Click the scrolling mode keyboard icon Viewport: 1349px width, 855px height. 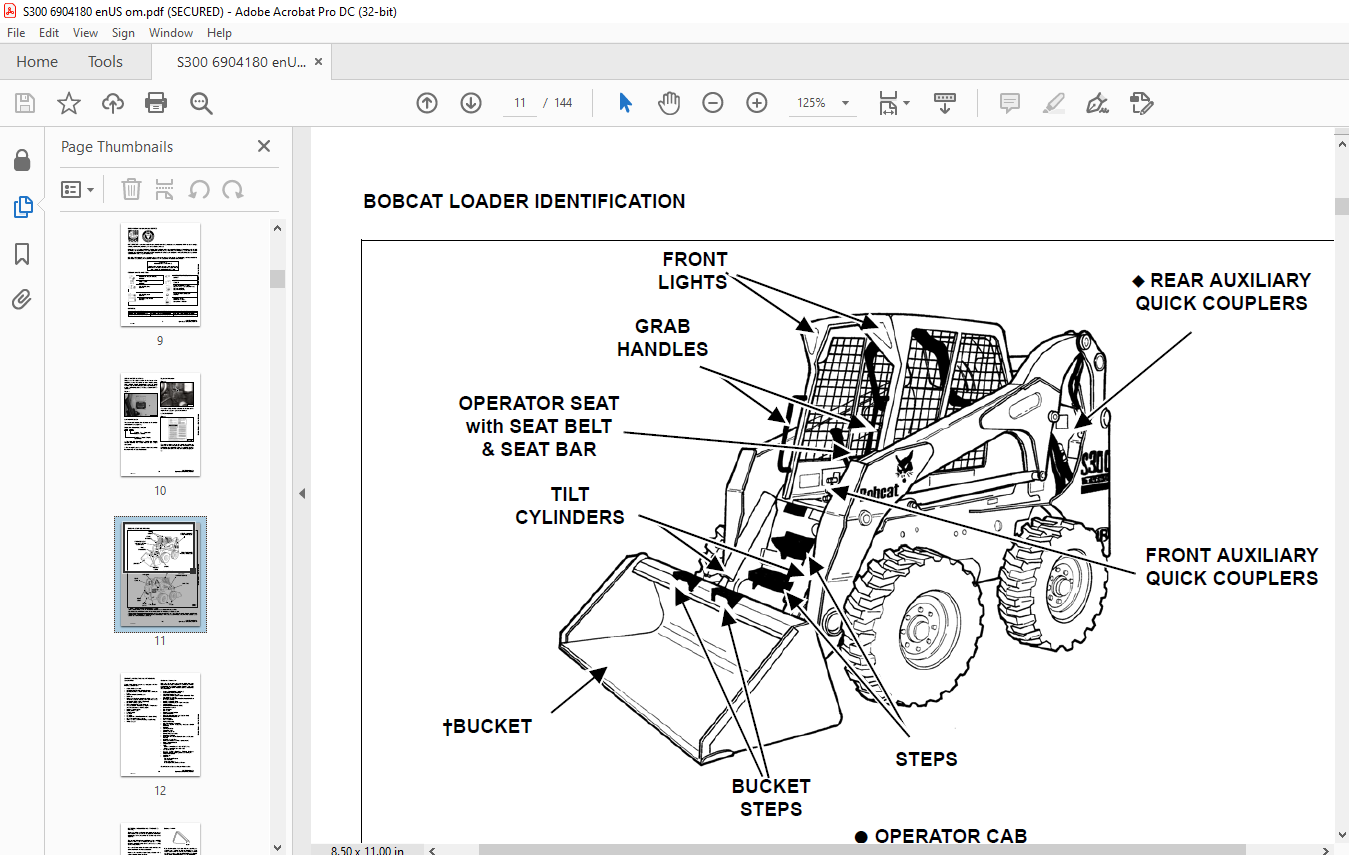click(x=945, y=103)
